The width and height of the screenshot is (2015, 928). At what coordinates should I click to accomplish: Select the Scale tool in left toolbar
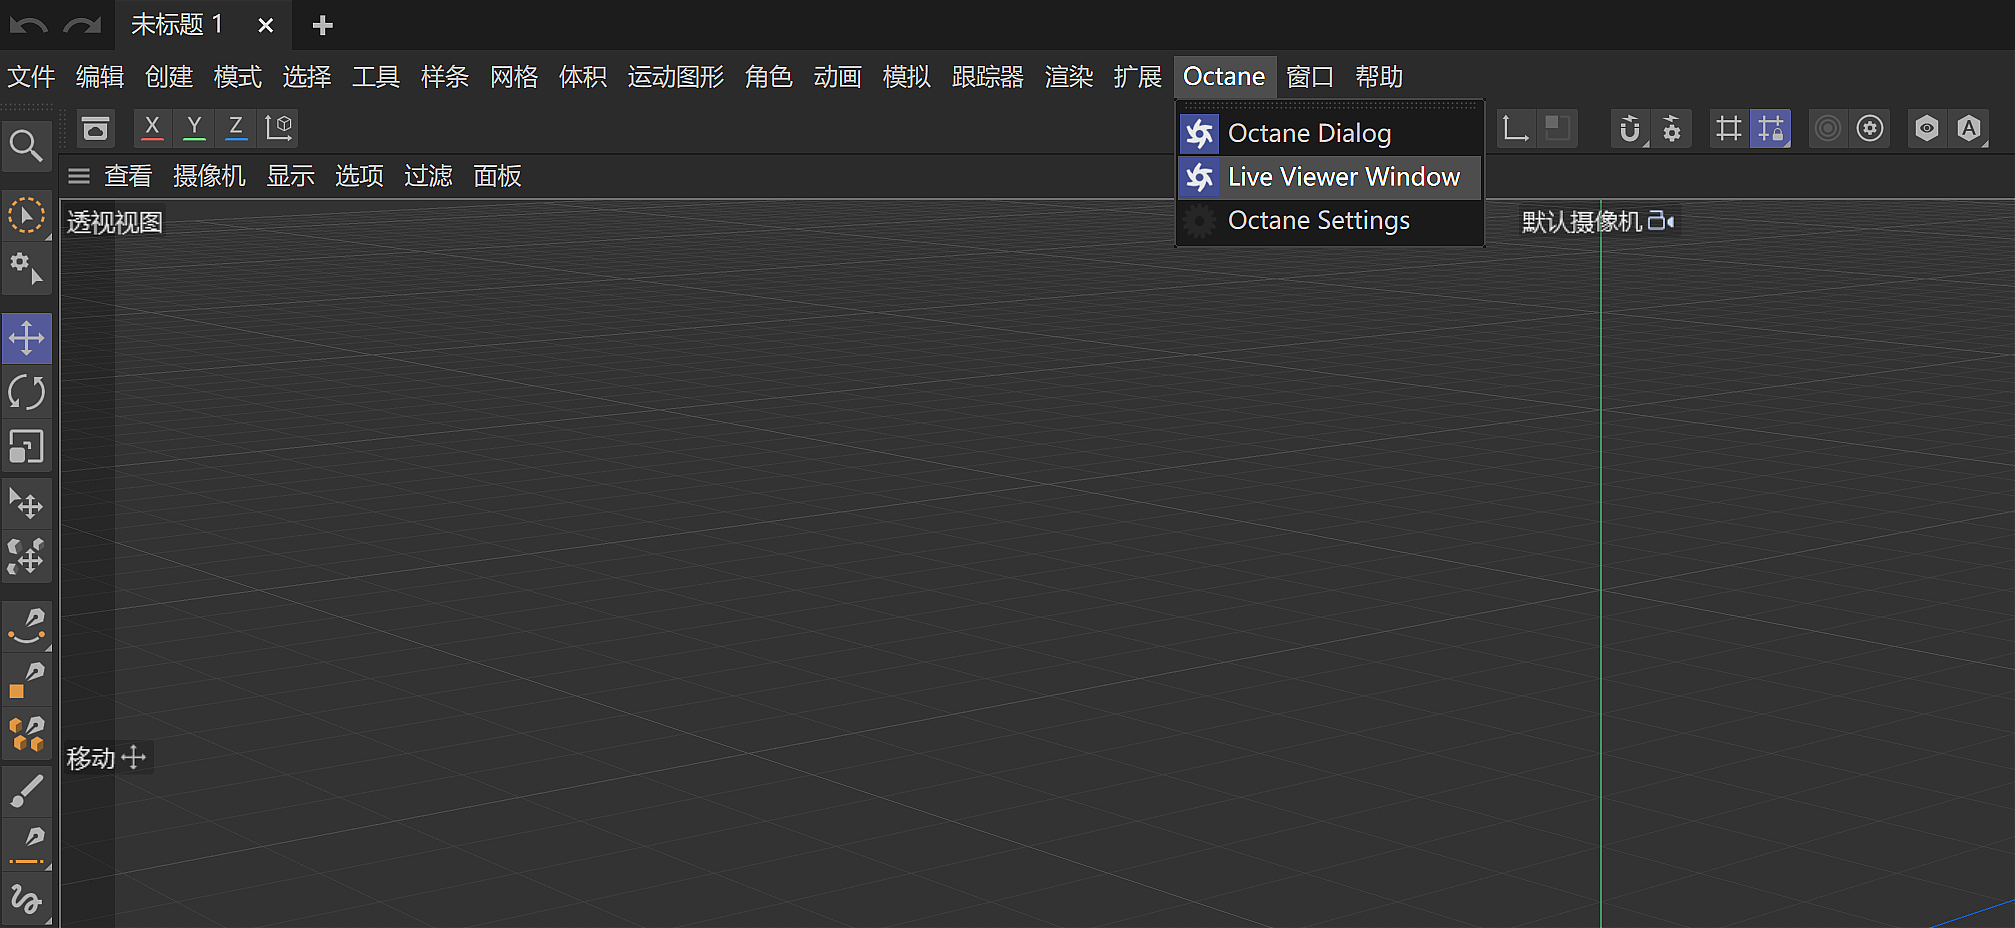click(26, 446)
